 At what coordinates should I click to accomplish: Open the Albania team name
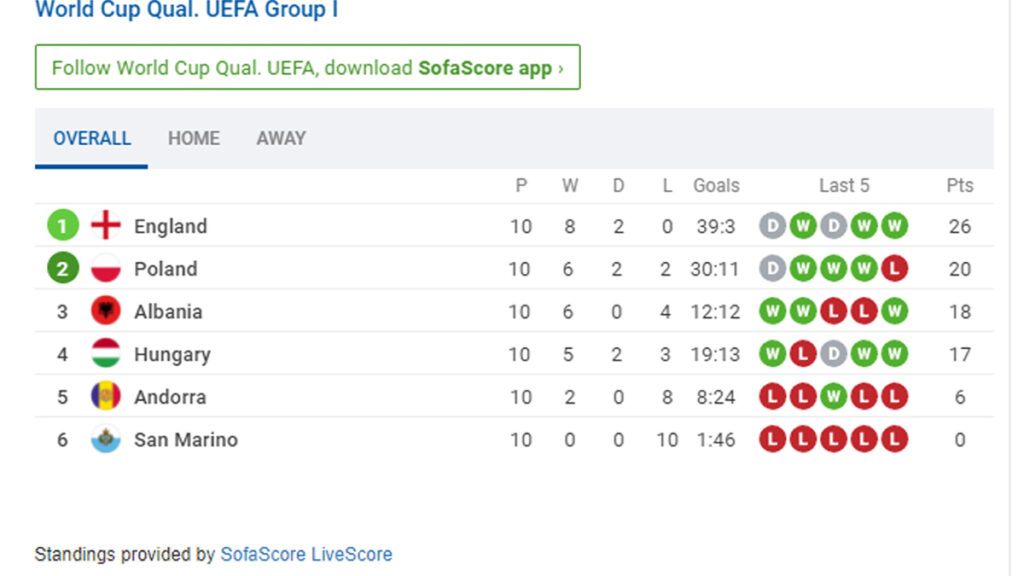[x=168, y=312]
